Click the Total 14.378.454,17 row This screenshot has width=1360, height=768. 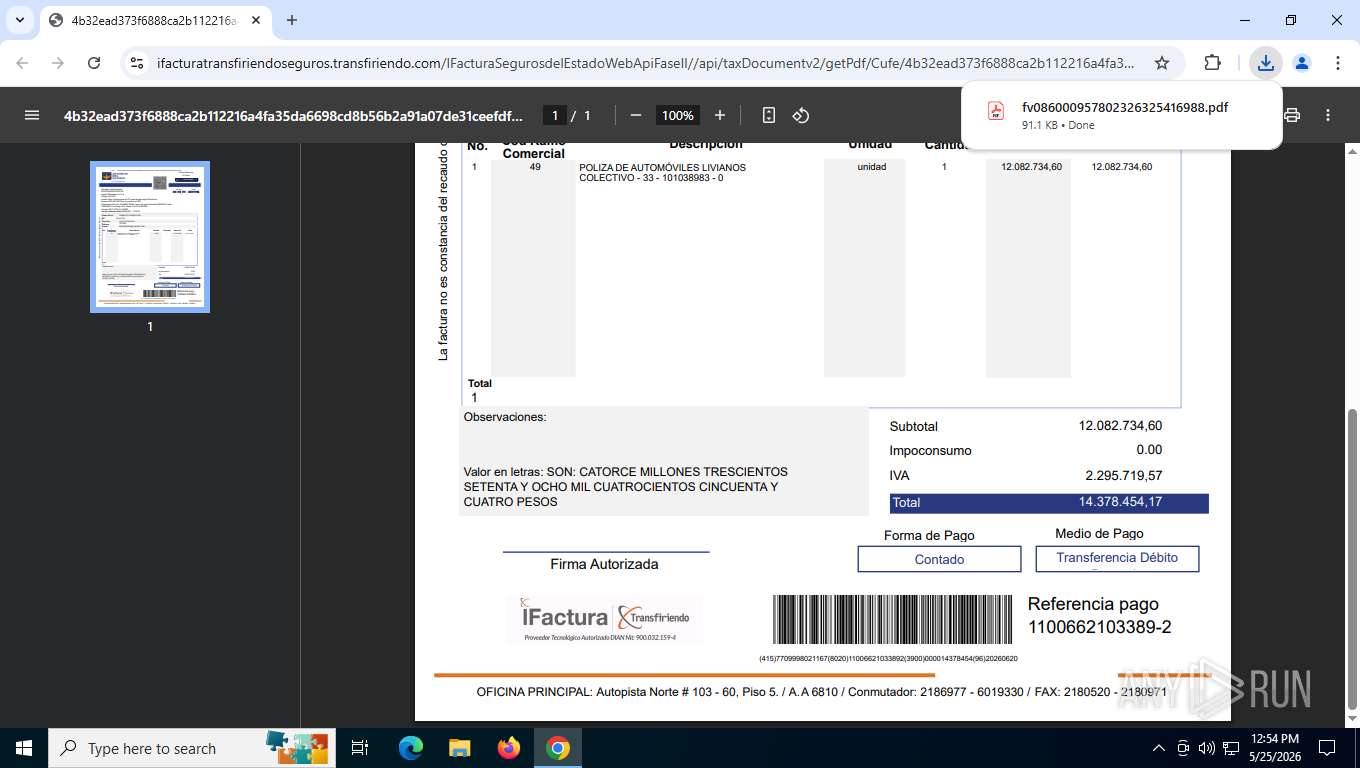(1049, 502)
